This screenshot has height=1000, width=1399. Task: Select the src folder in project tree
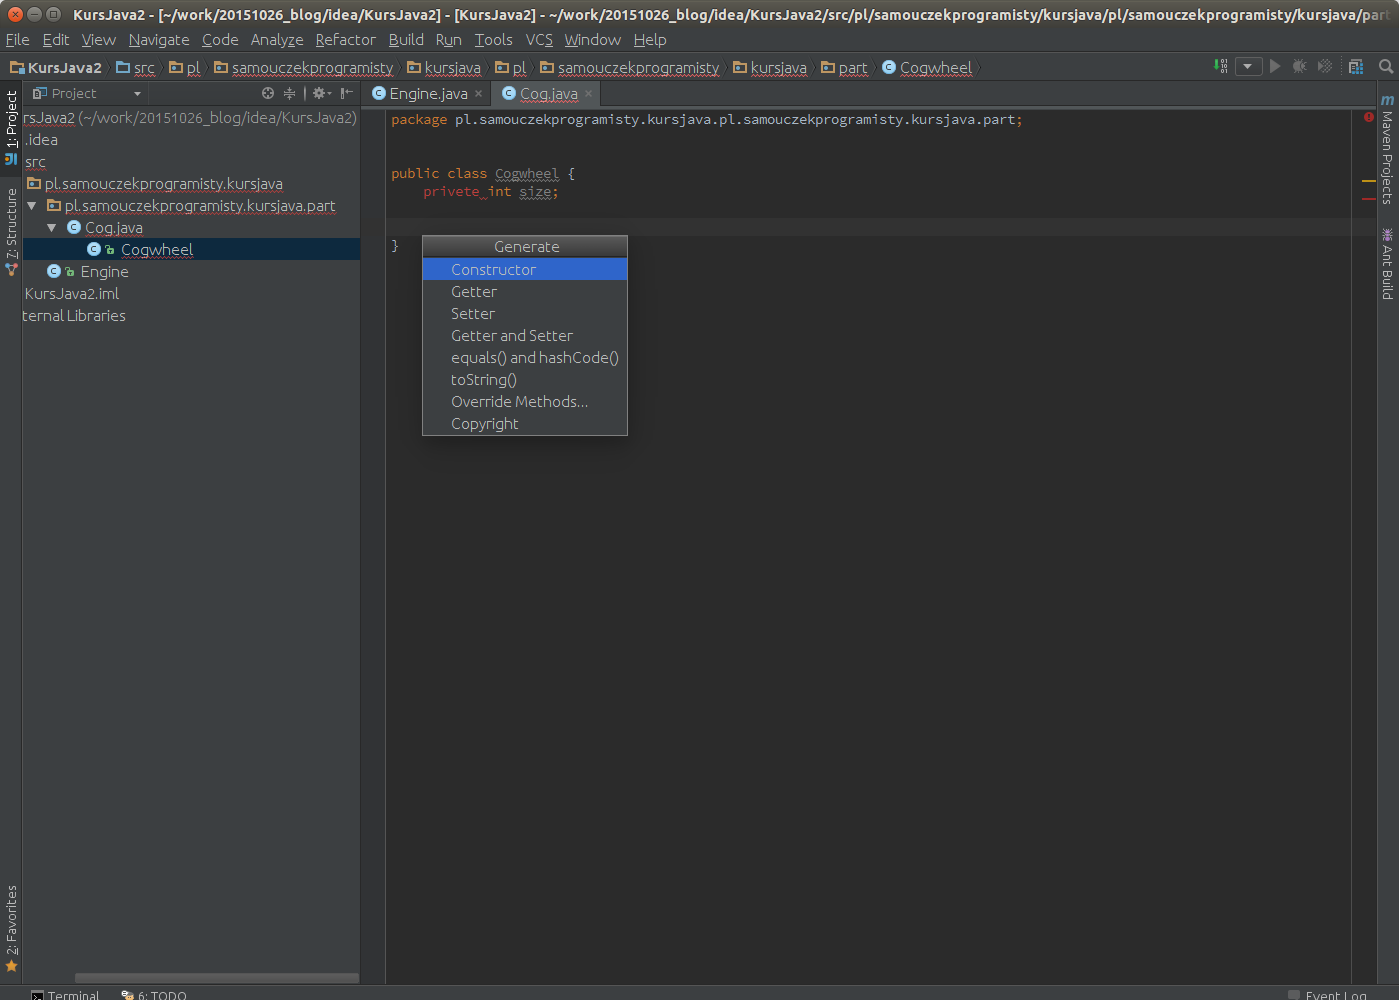point(35,161)
